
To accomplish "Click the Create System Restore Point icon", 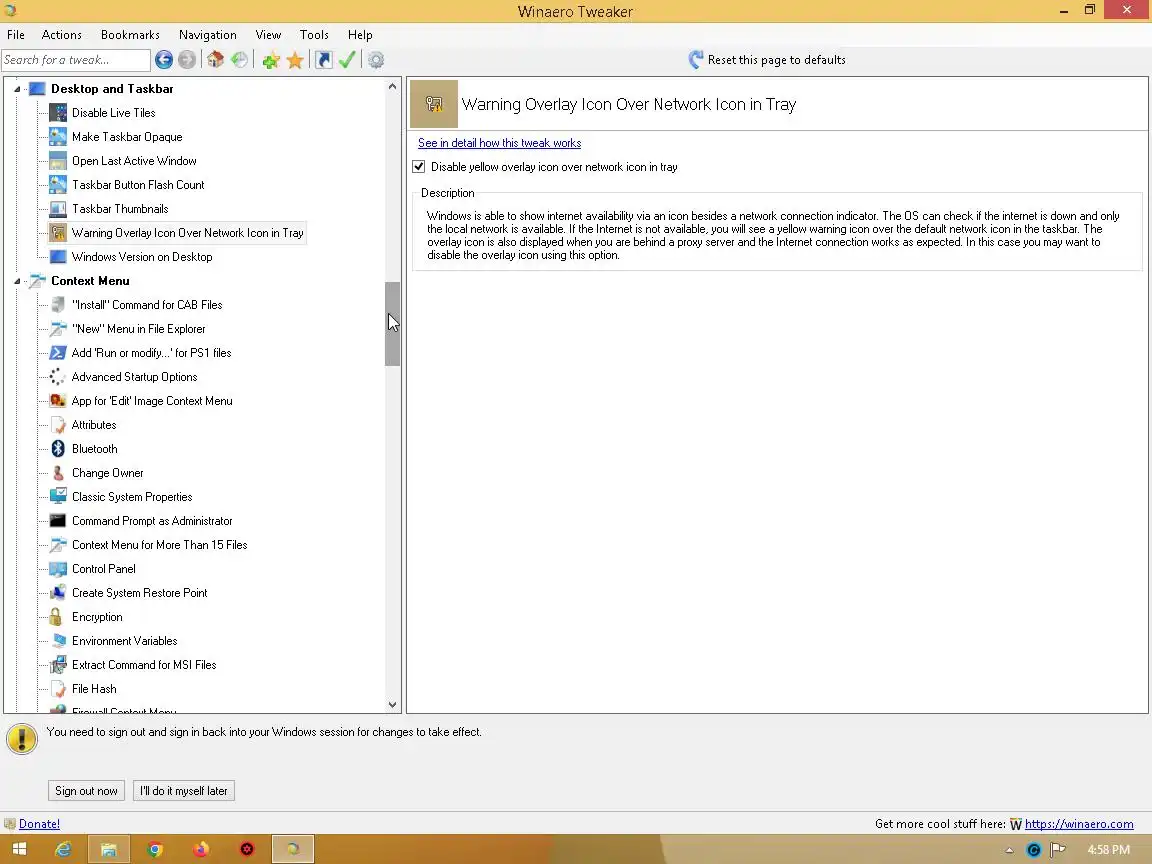I will click(x=58, y=593).
